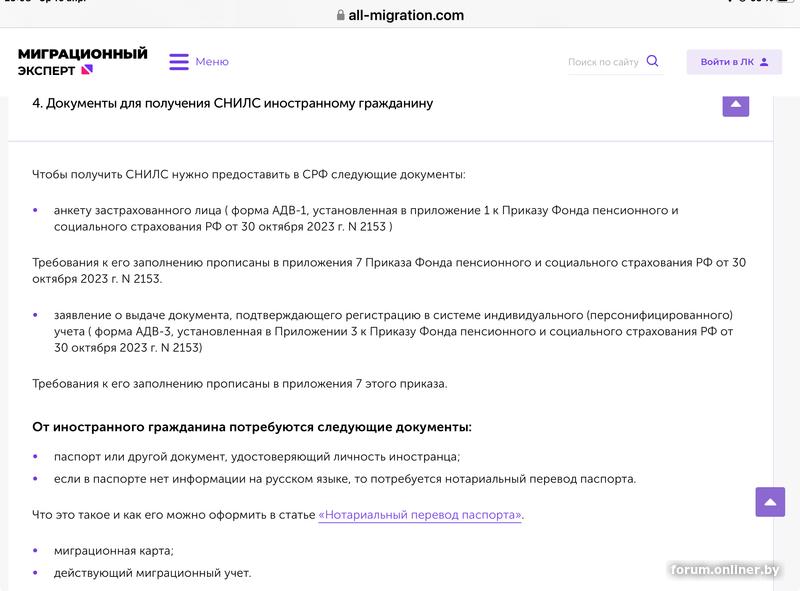
Task: Click the user profile icon in login button
Action: pyautogui.click(x=765, y=62)
